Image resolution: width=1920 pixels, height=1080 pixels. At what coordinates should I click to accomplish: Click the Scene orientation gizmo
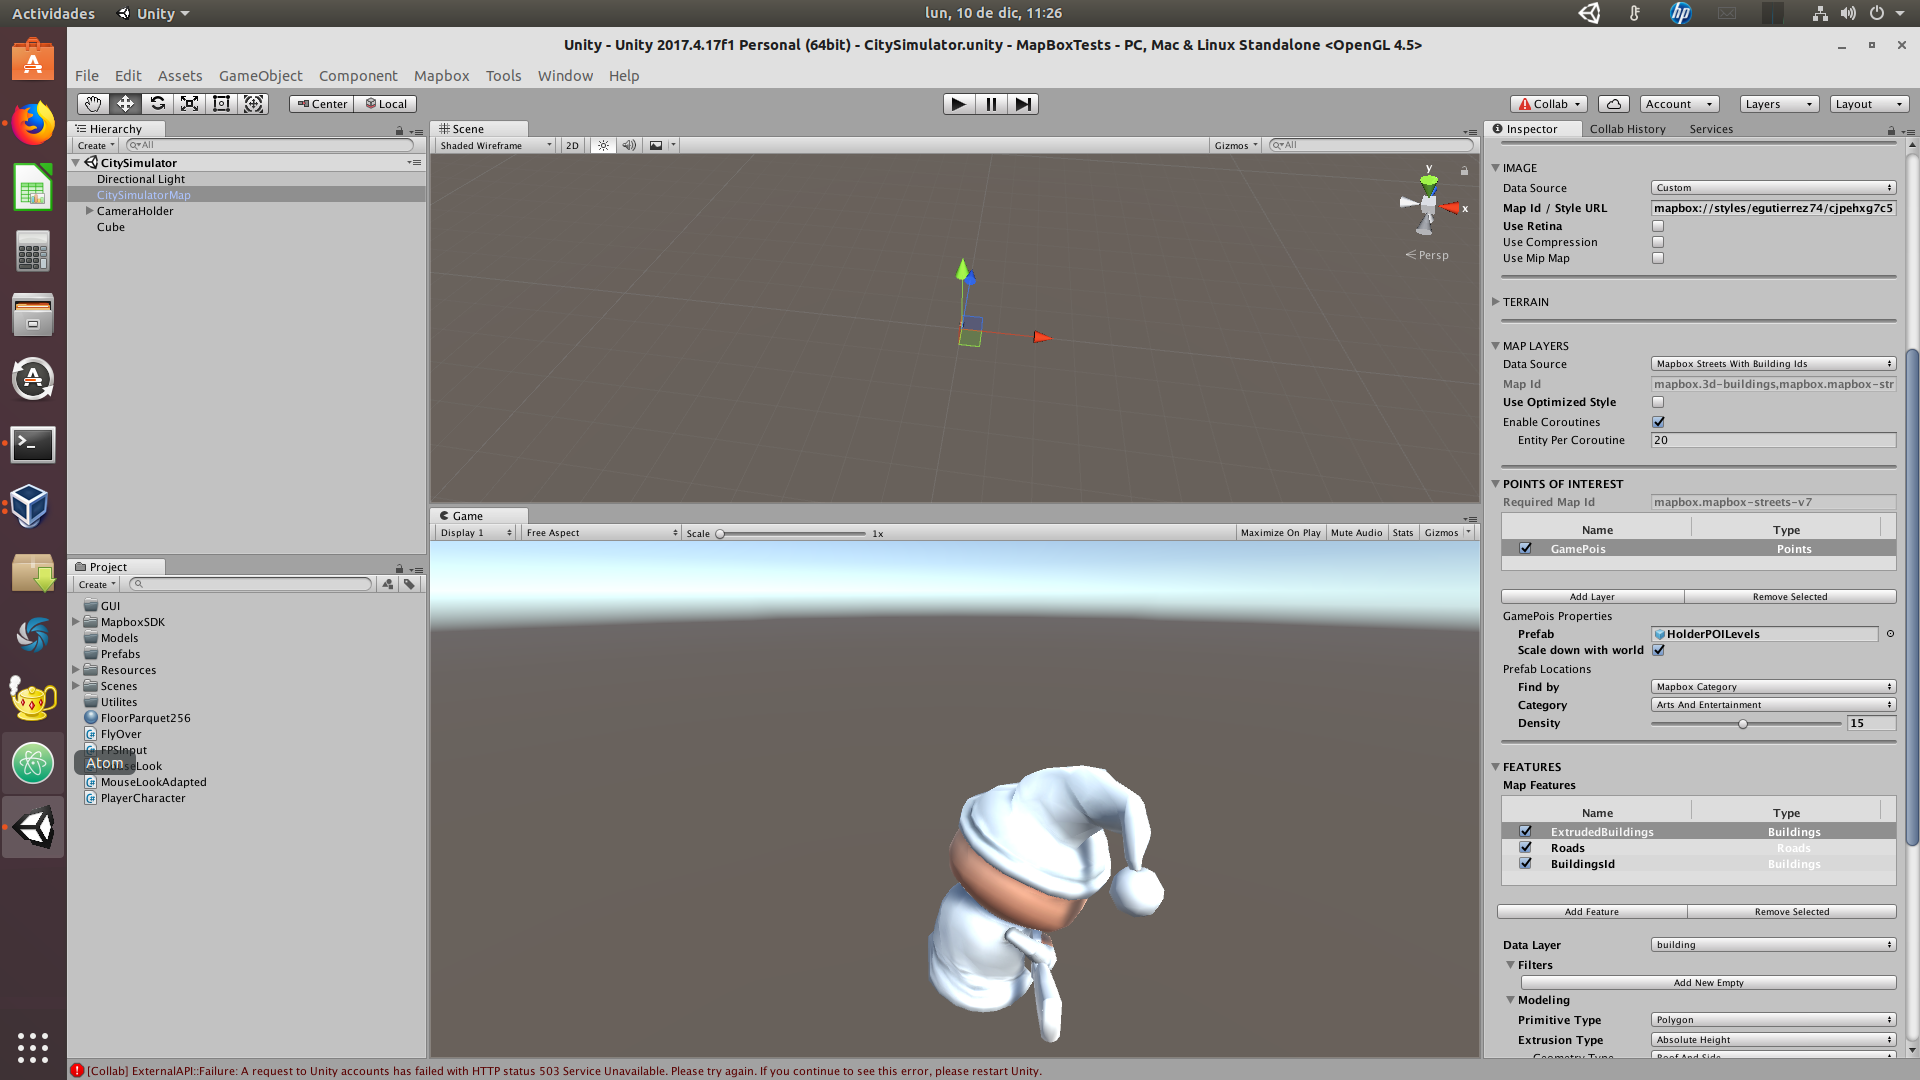click(x=1429, y=204)
